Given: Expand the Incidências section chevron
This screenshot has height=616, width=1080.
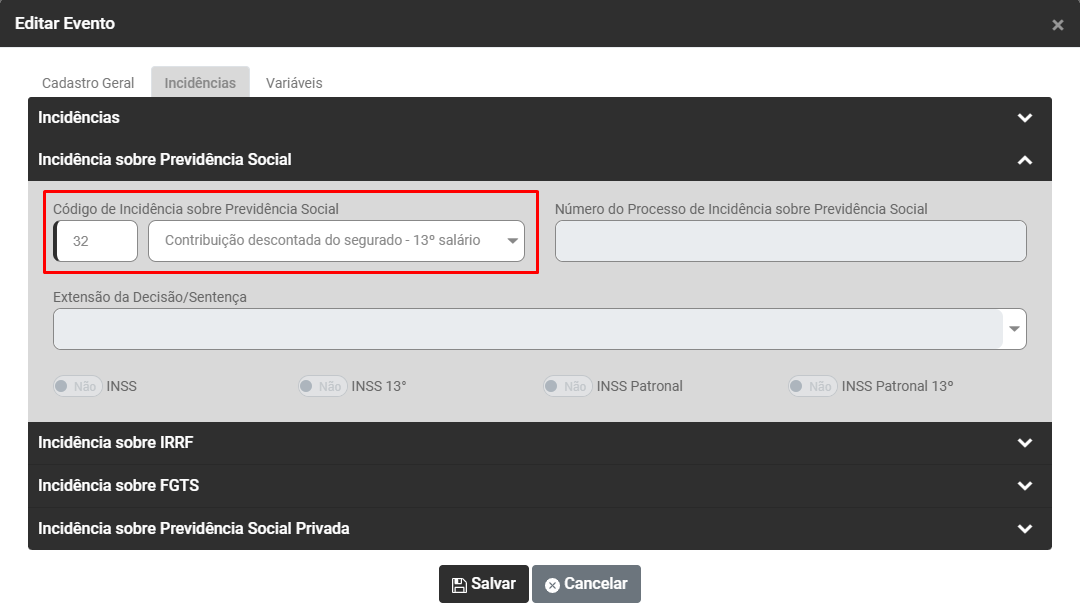Looking at the screenshot, I should click(1024, 118).
